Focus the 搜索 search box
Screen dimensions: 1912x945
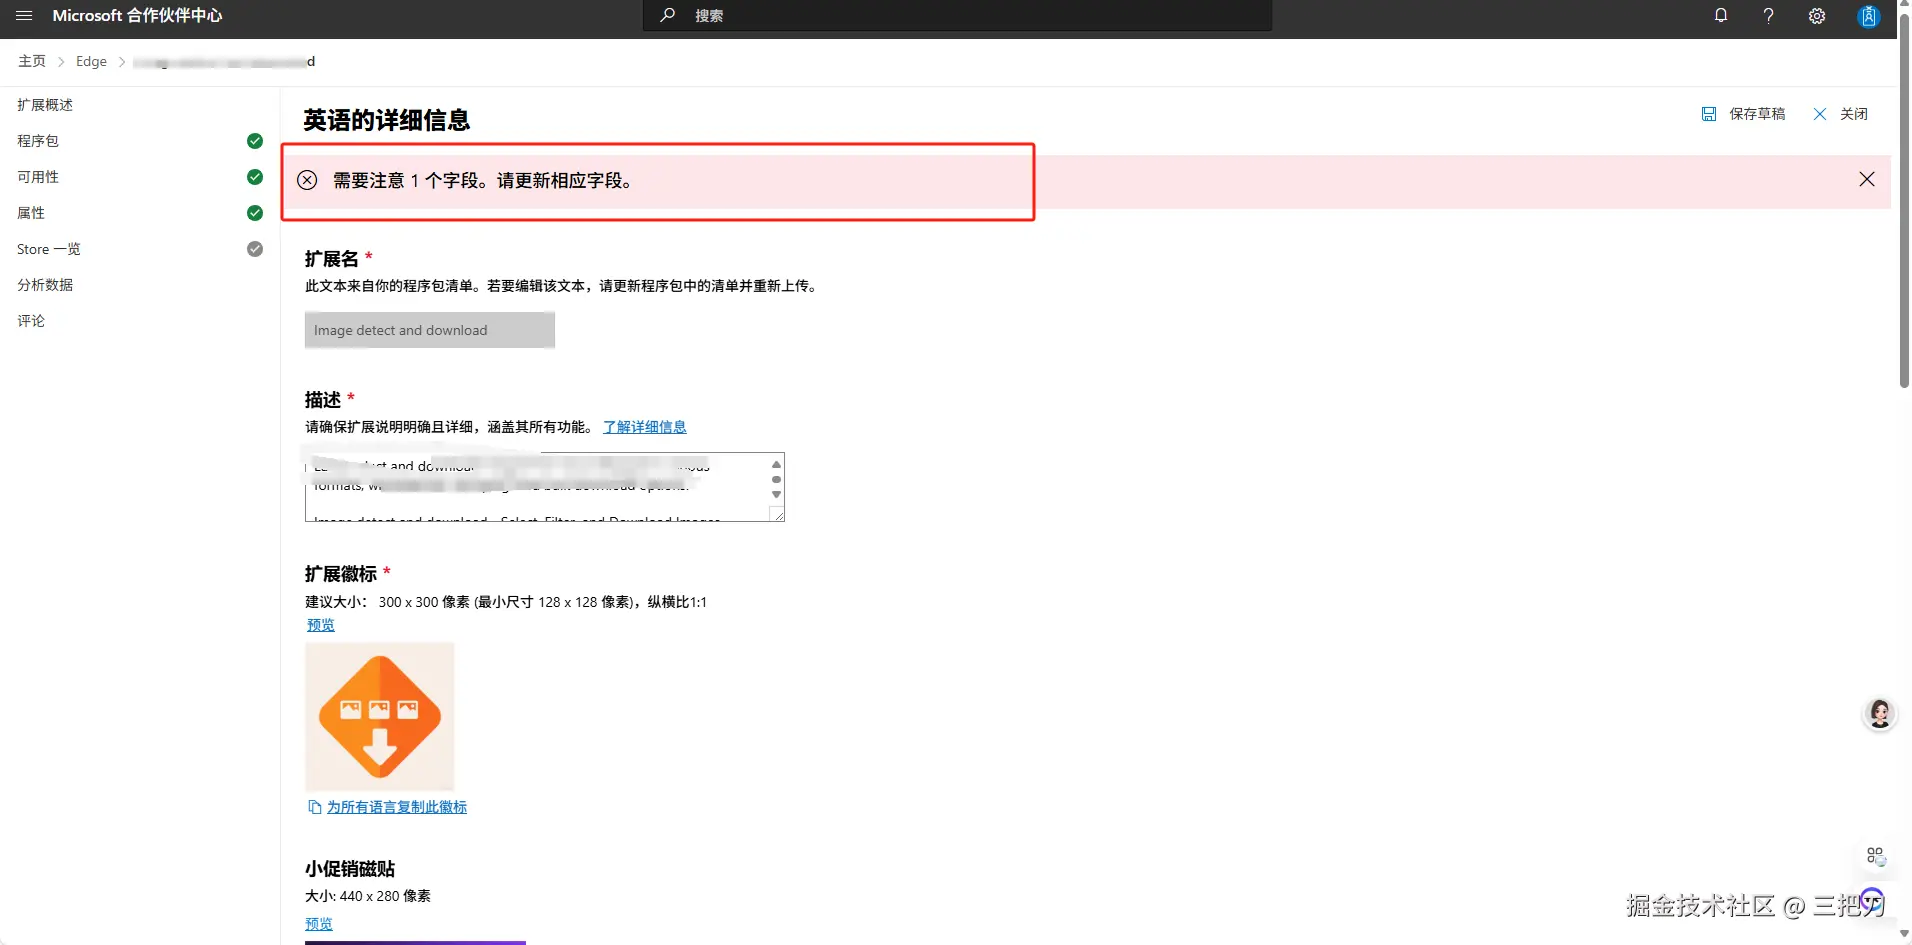click(x=958, y=16)
